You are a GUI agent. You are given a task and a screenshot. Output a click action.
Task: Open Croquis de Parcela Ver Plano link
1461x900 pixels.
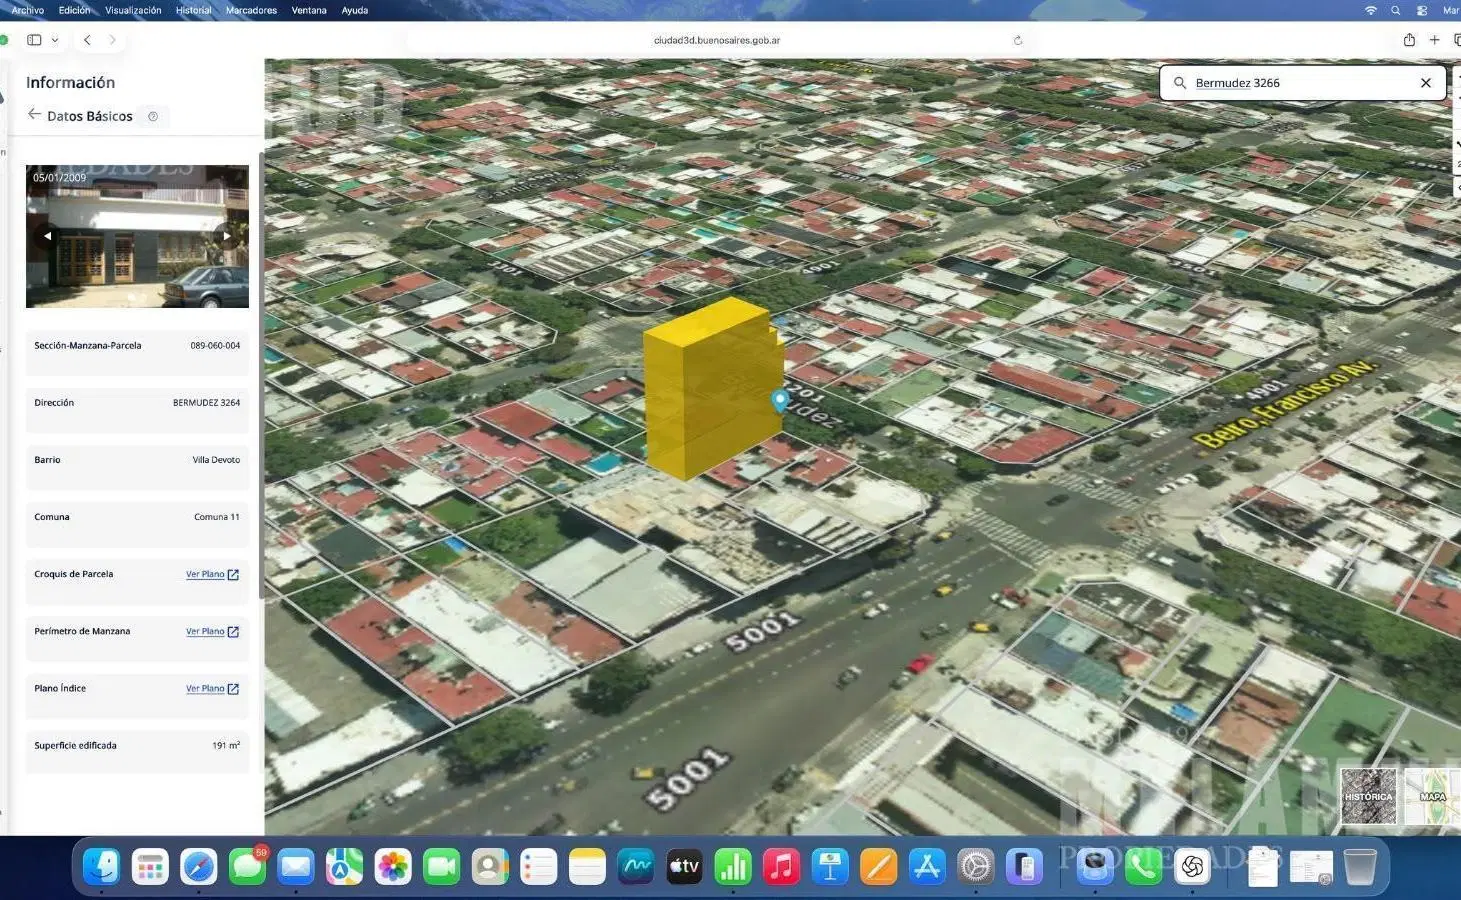click(x=205, y=574)
